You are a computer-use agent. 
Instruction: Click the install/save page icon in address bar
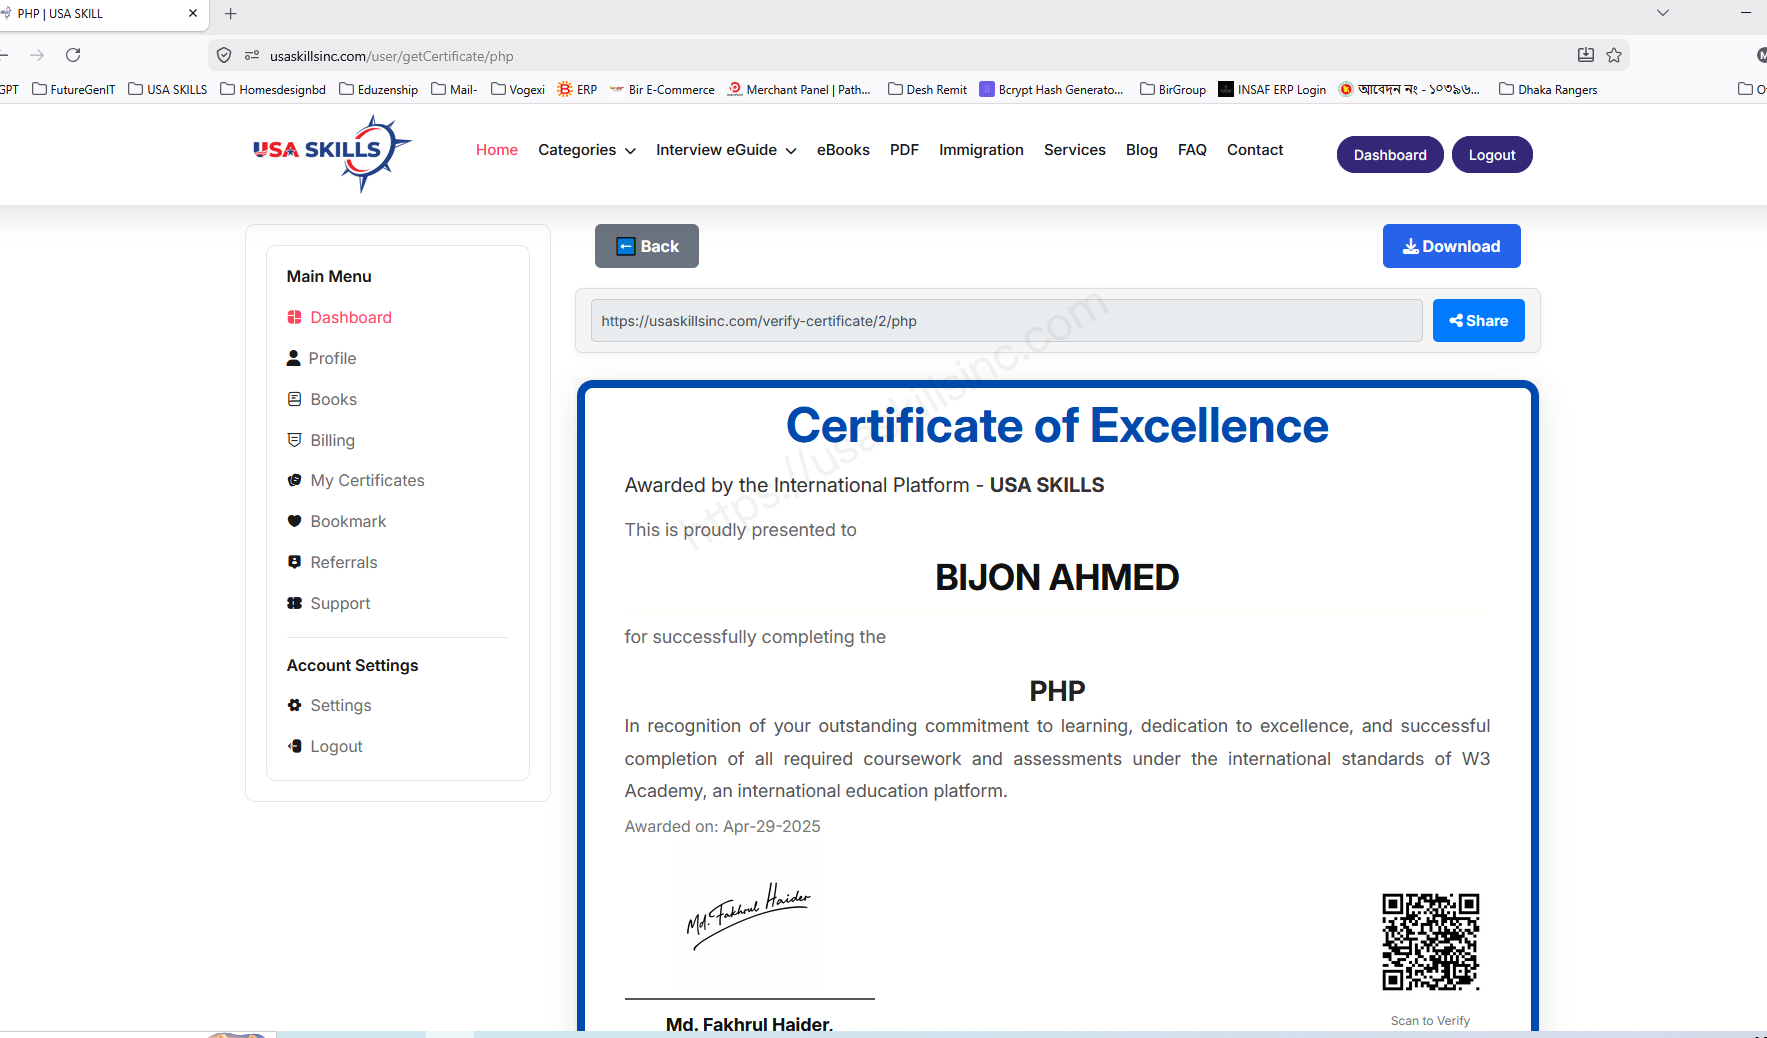pos(1586,55)
